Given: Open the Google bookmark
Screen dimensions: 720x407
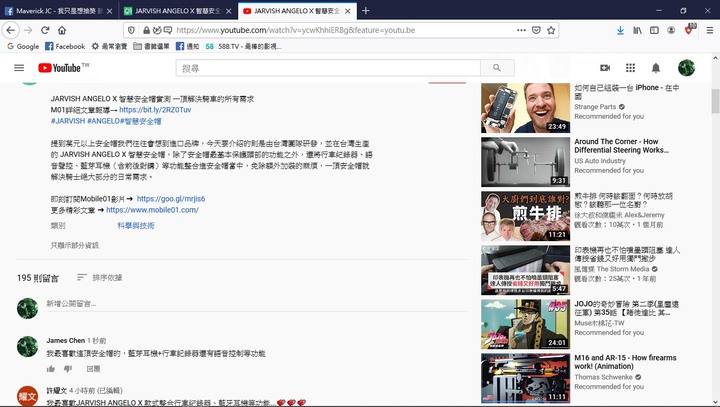Looking at the screenshot, I should pyautogui.click(x=23, y=46).
